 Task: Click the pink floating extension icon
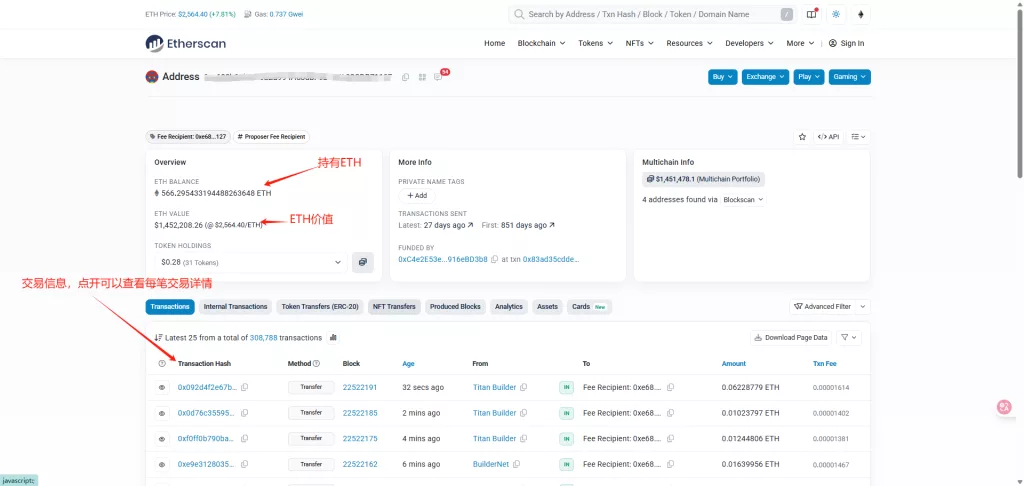1004,407
